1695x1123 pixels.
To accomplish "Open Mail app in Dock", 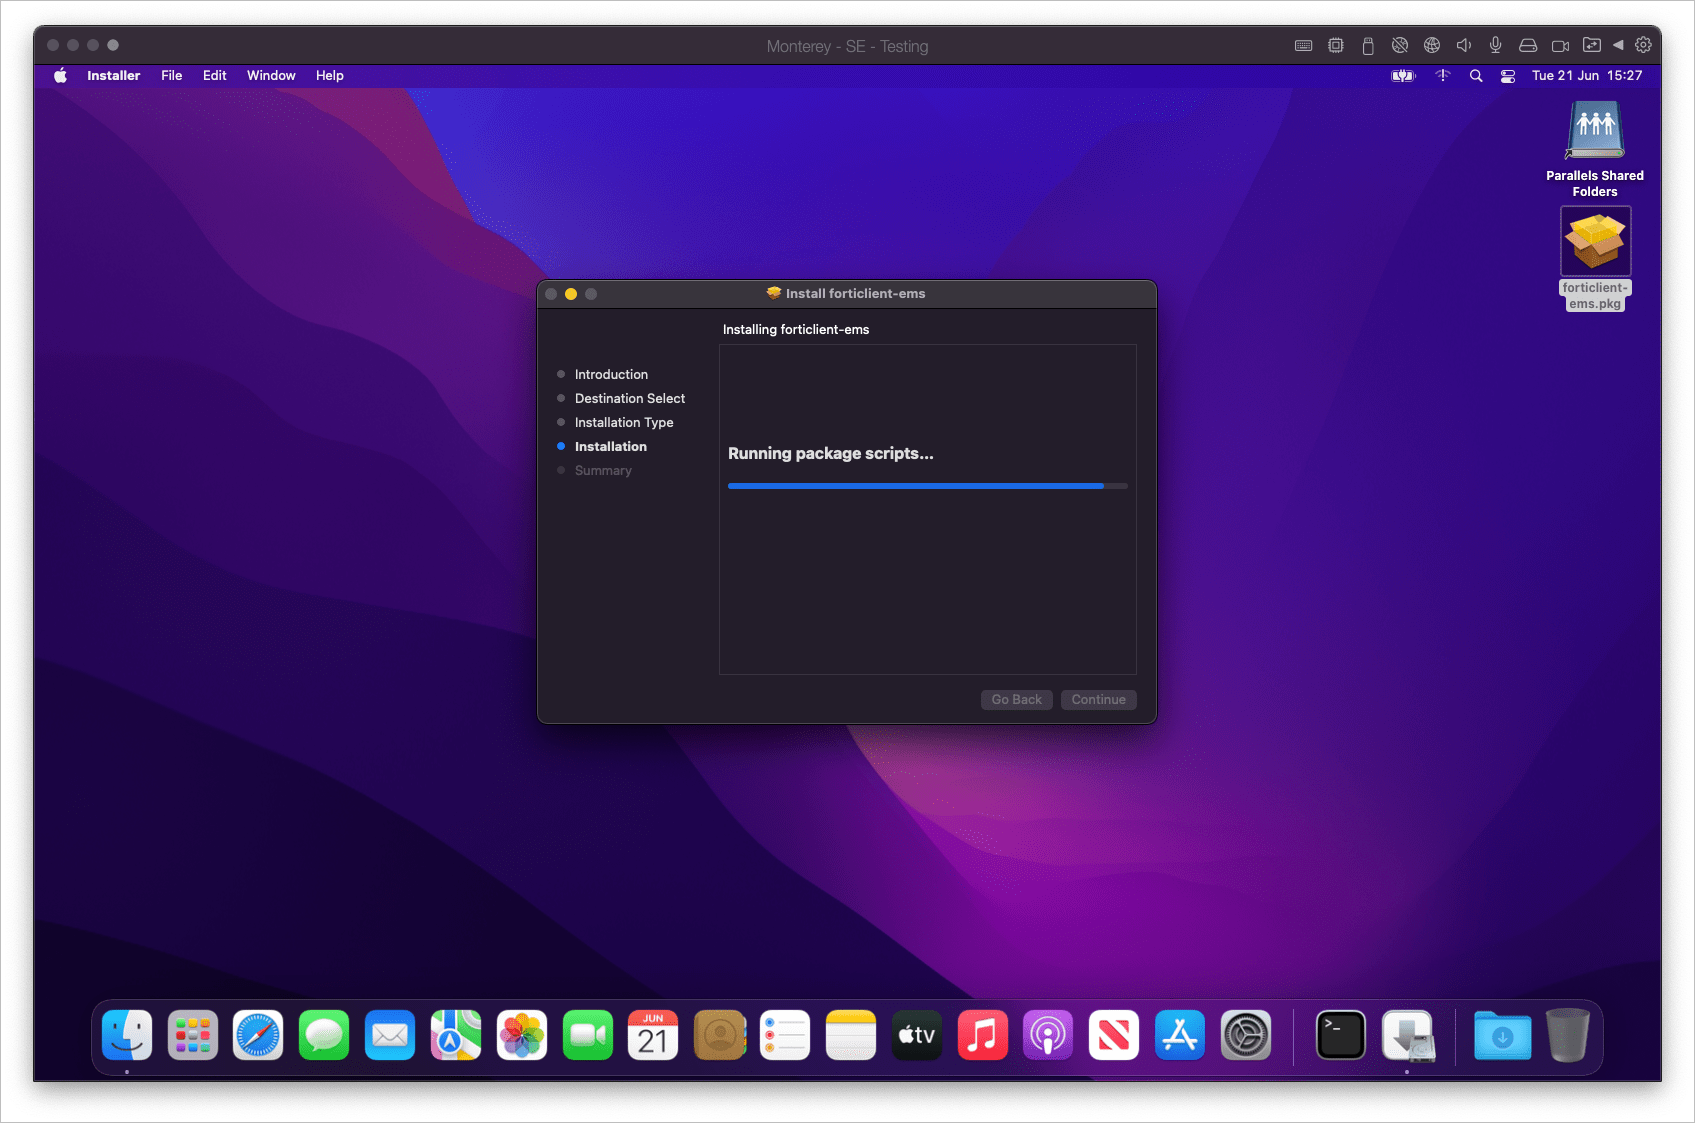I will pos(390,1035).
